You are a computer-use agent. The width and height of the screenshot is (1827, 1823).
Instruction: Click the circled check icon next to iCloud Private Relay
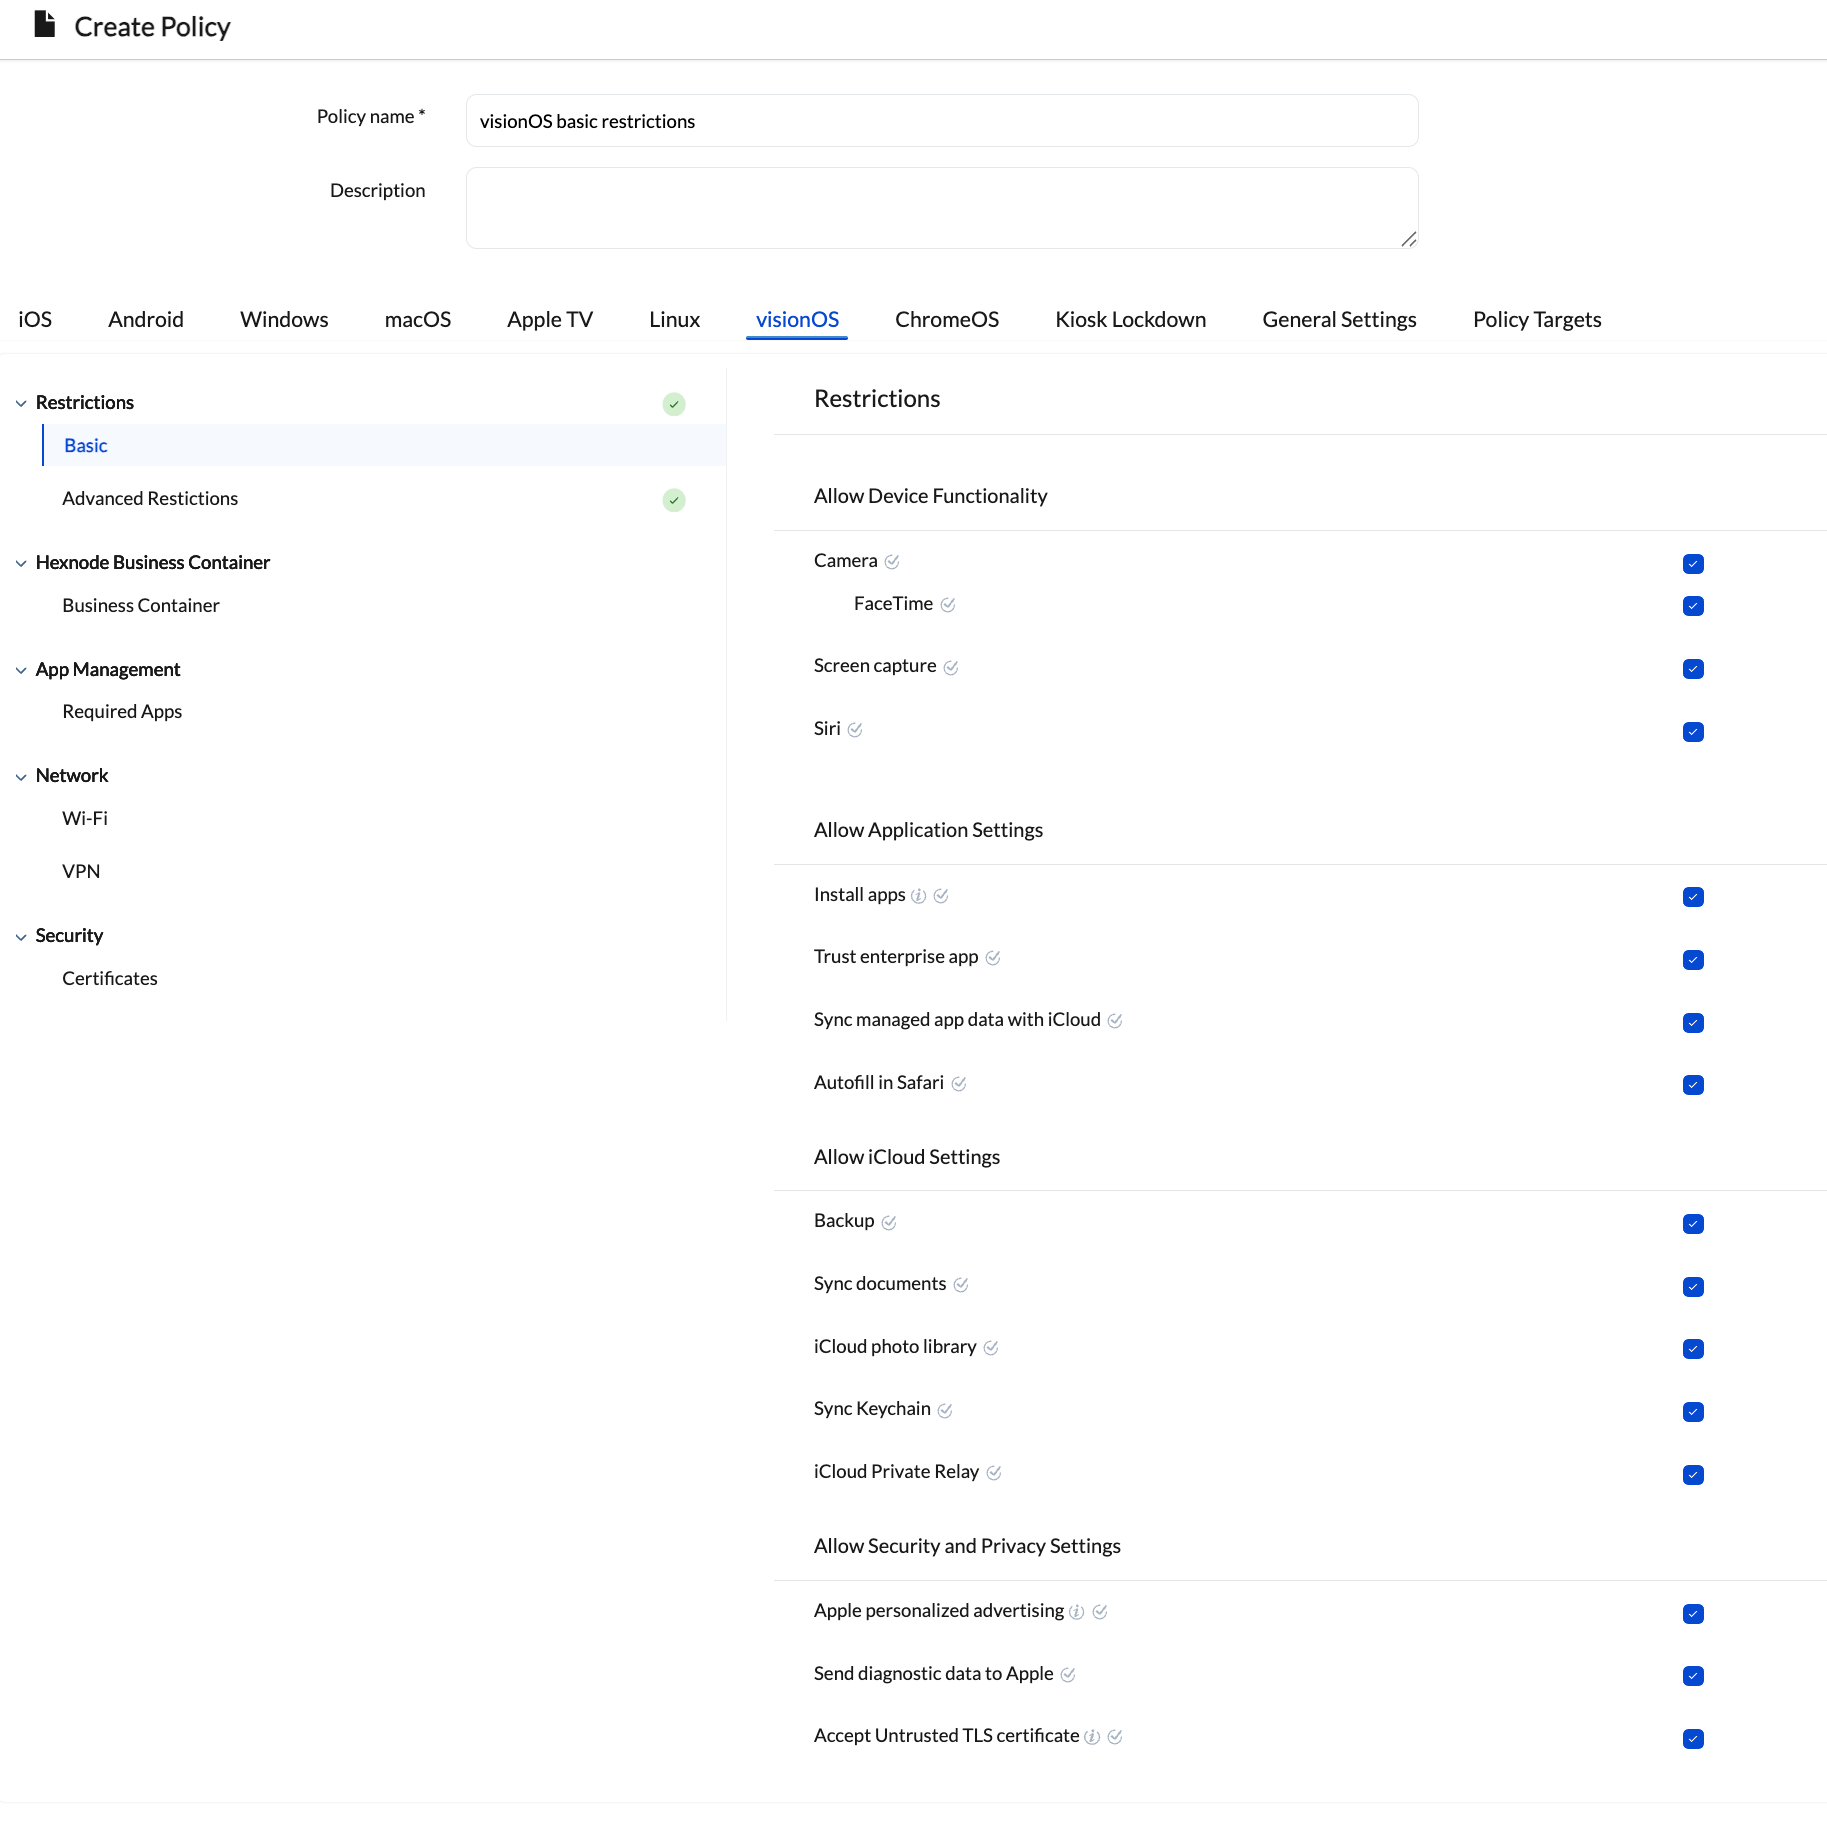pyautogui.click(x=994, y=1473)
